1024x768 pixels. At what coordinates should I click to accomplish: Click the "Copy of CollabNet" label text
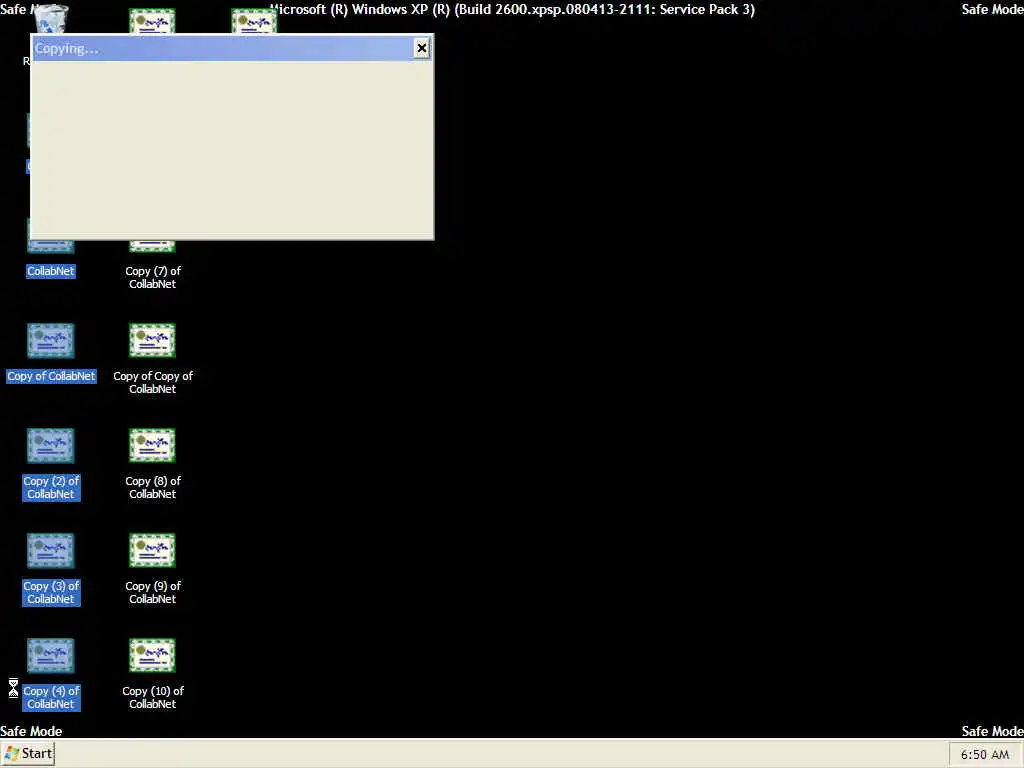click(x=52, y=376)
